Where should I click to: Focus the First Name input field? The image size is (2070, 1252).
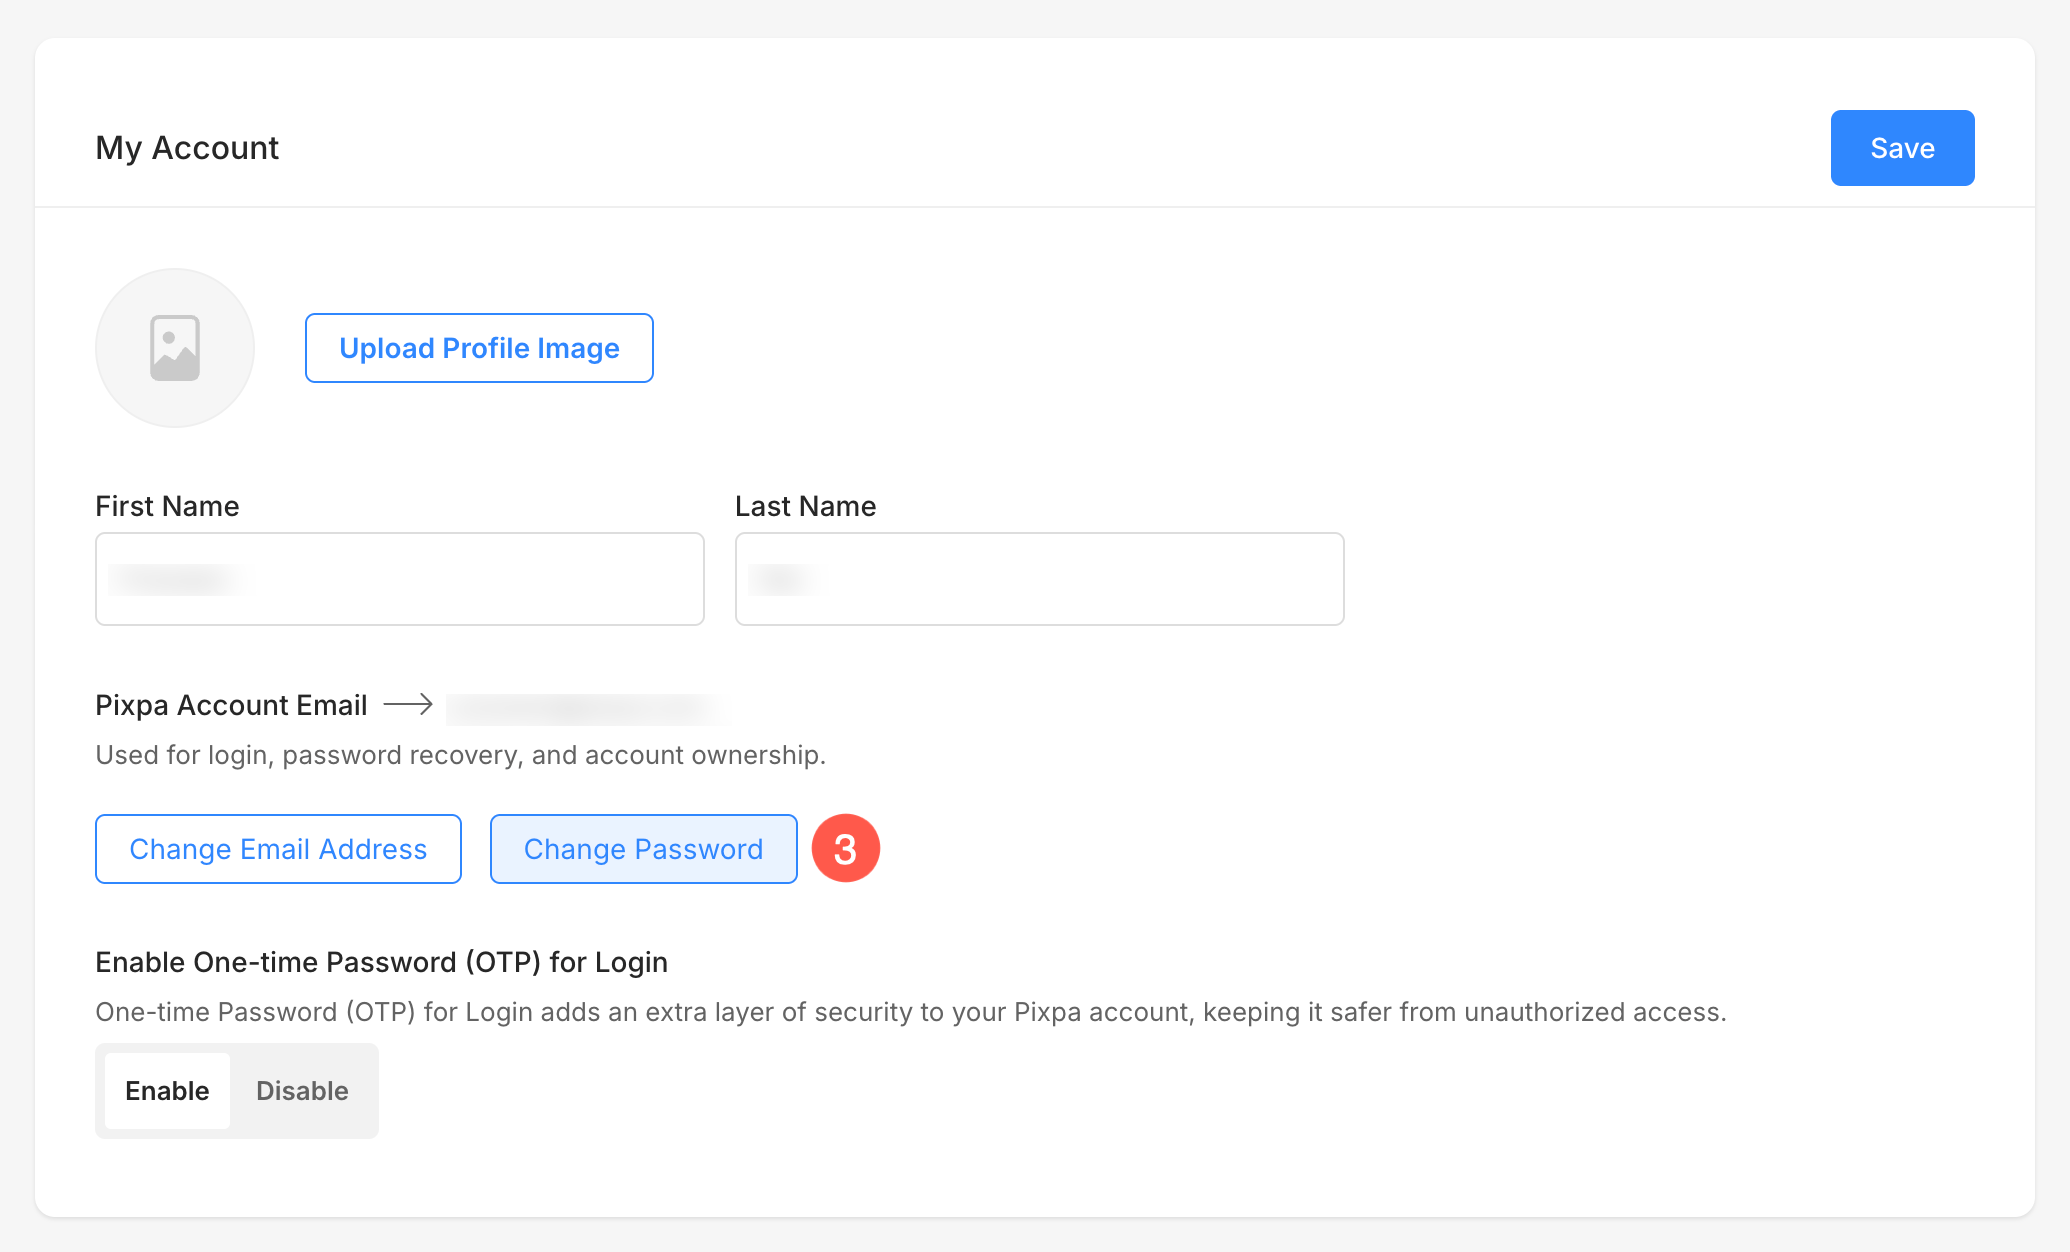click(x=450, y=579)
